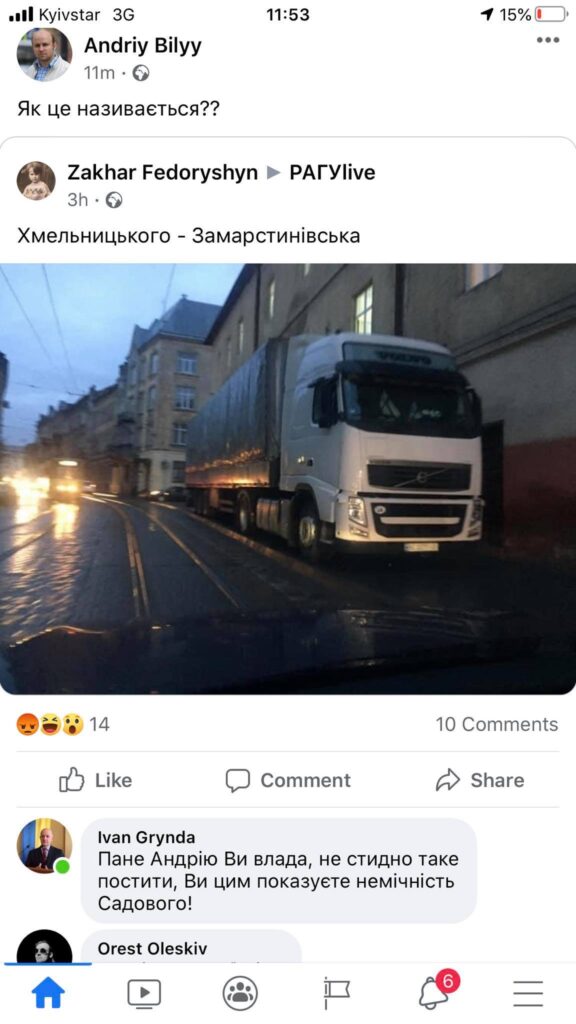Image resolution: width=576 pixels, height=1024 pixels.
Task: Tap Zakhar Fedoryshyn's avatar image
Action: coord(36,181)
